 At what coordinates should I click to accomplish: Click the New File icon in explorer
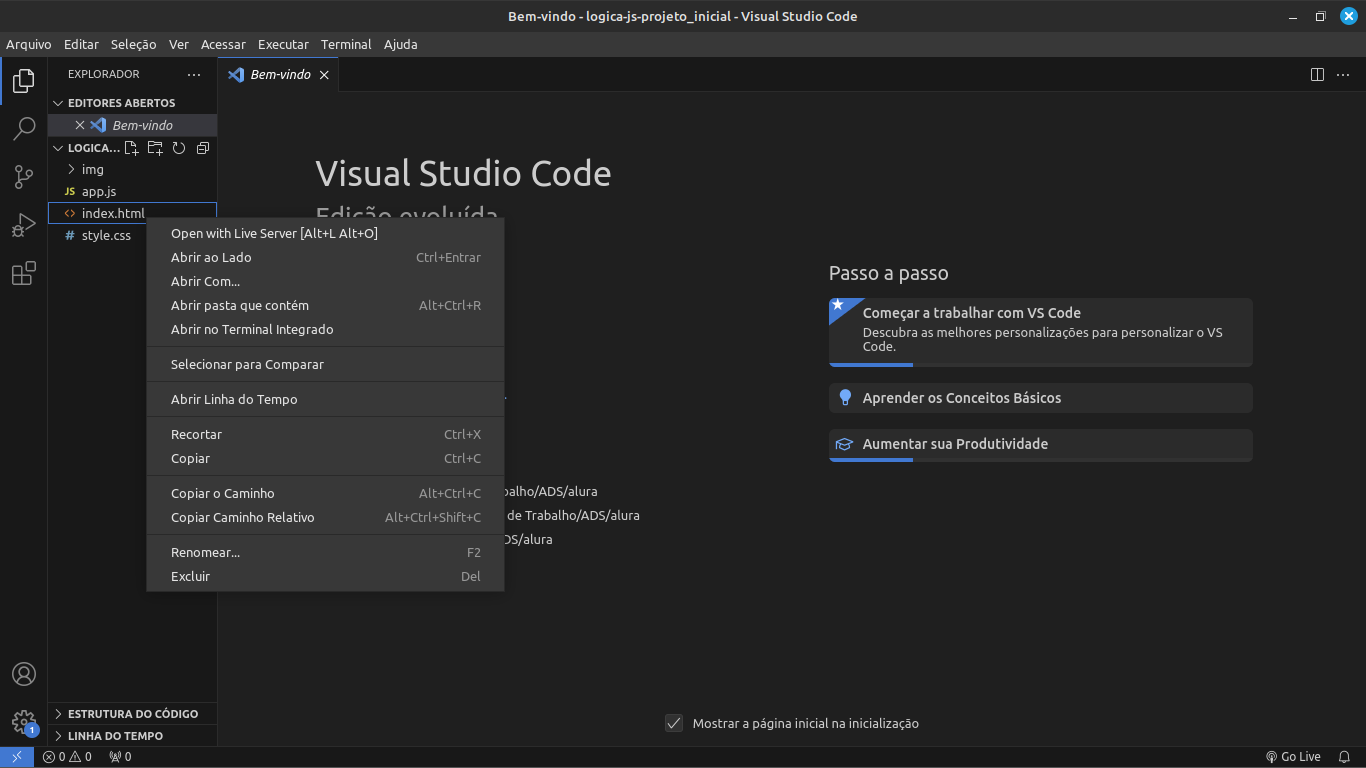(131, 148)
